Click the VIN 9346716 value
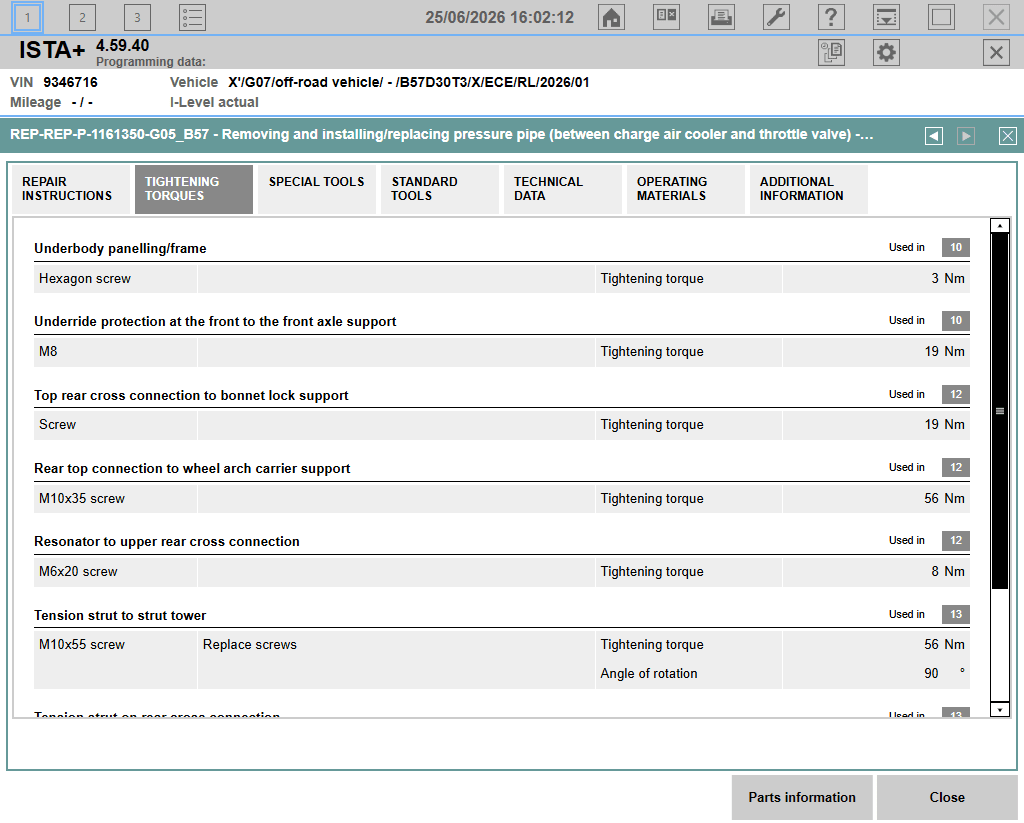Screen dimensions: 1024x823 71,82
